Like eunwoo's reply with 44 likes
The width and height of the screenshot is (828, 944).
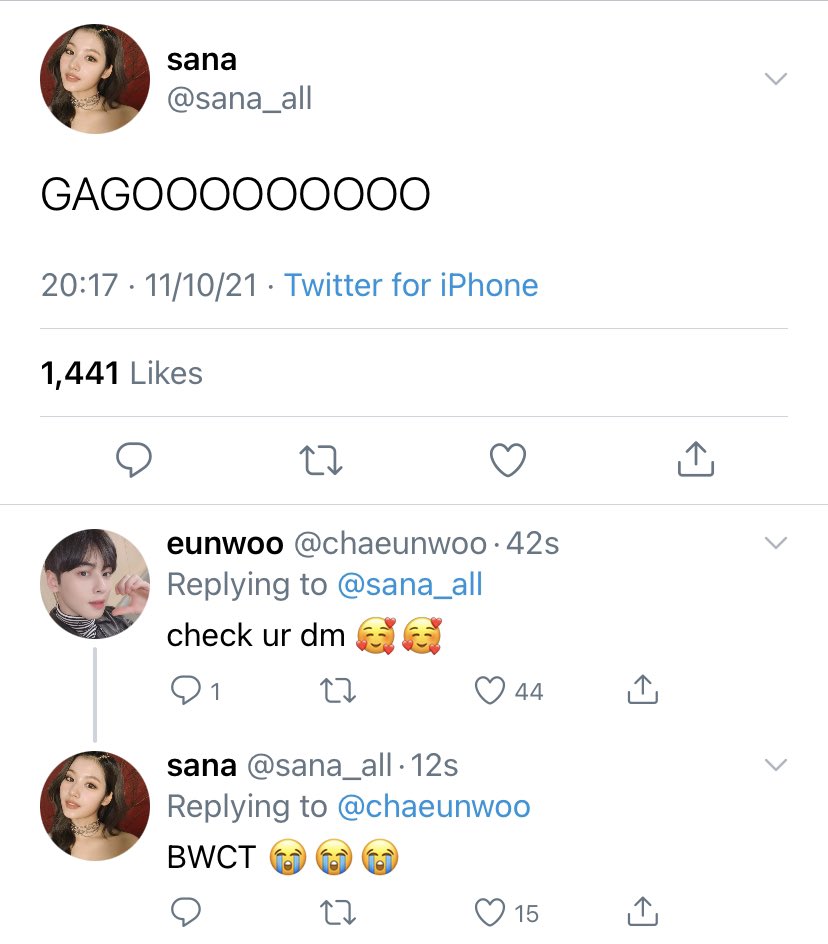click(508, 691)
